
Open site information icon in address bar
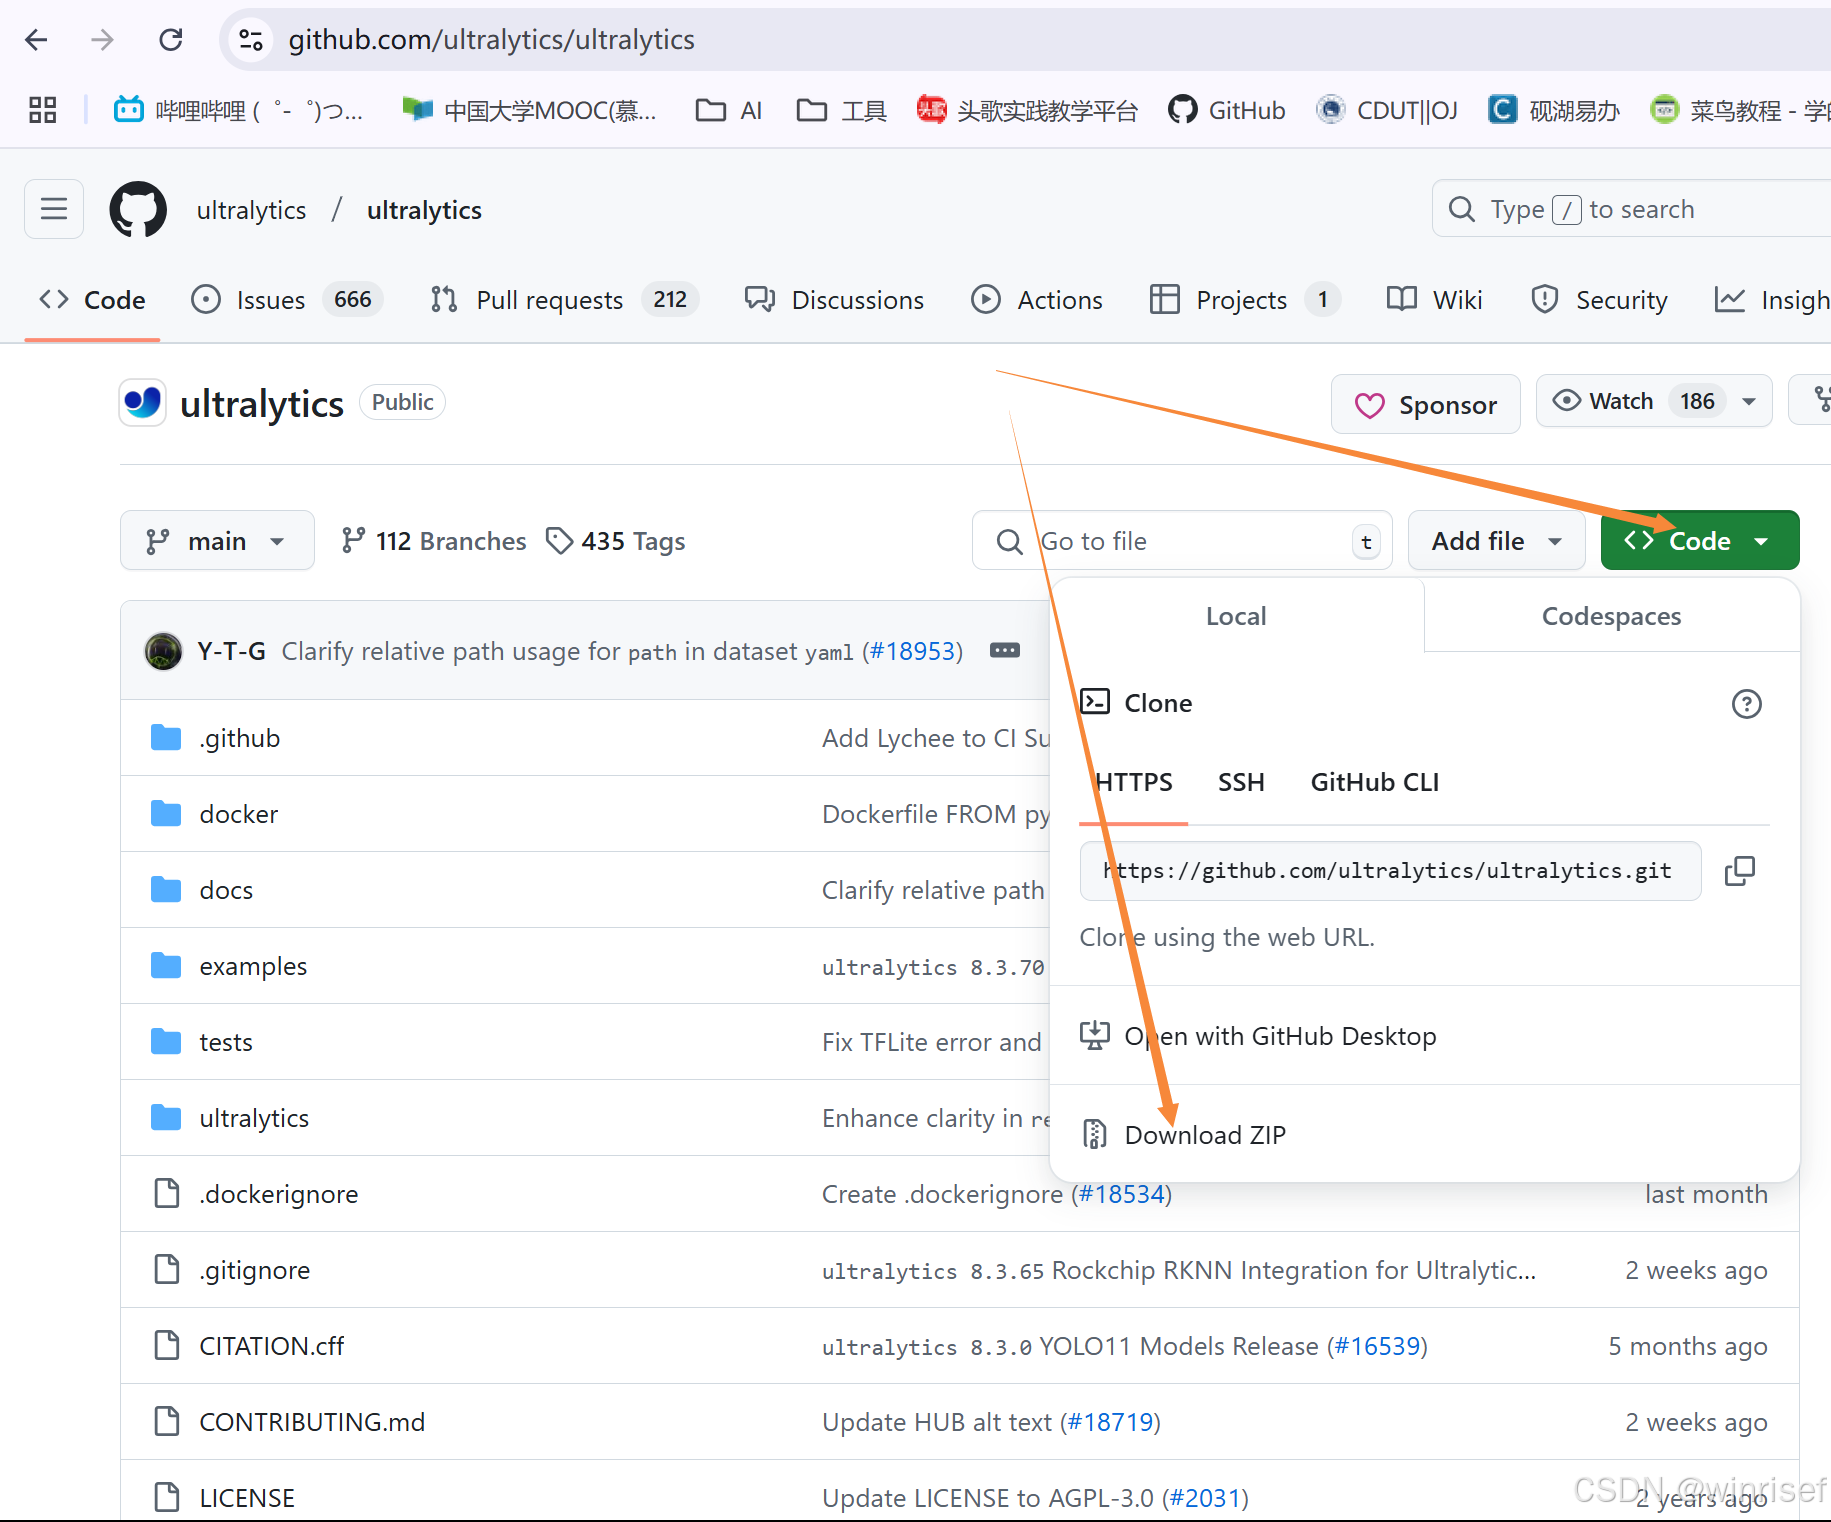tap(250, 40)
